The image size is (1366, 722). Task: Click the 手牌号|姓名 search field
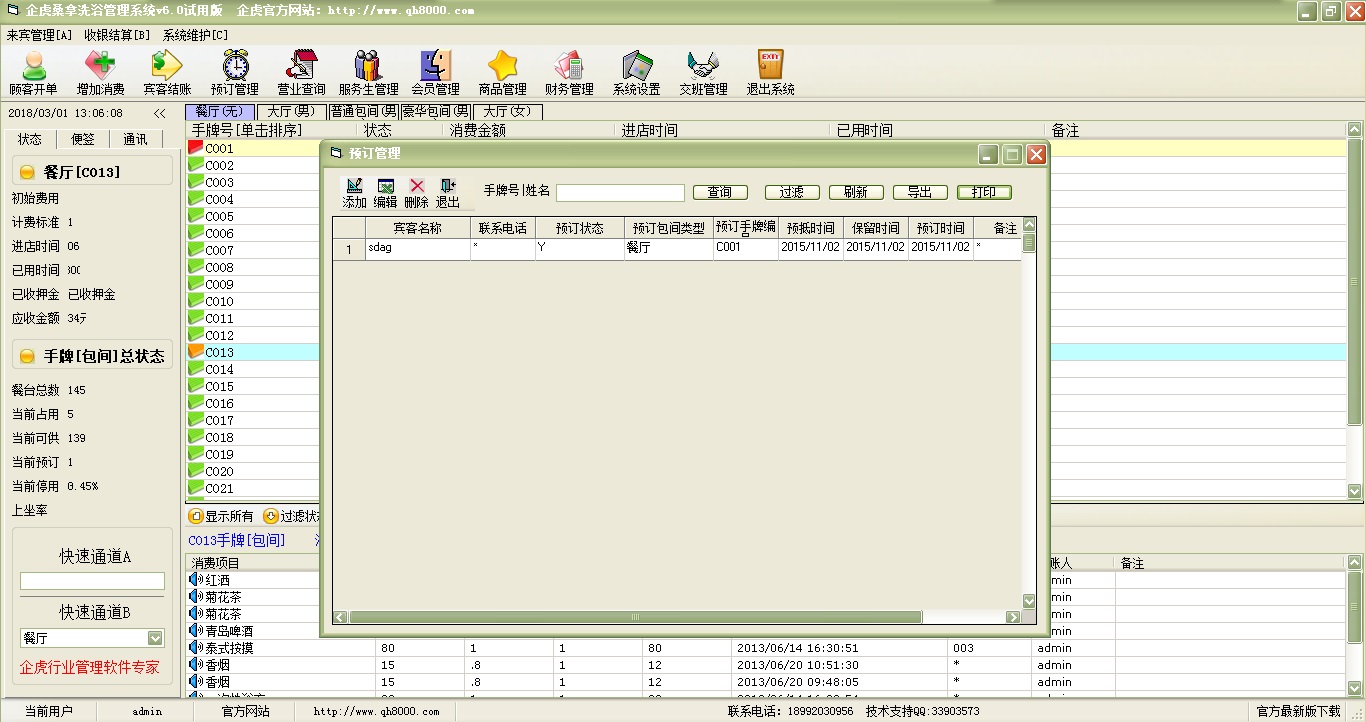click(620, 192)
